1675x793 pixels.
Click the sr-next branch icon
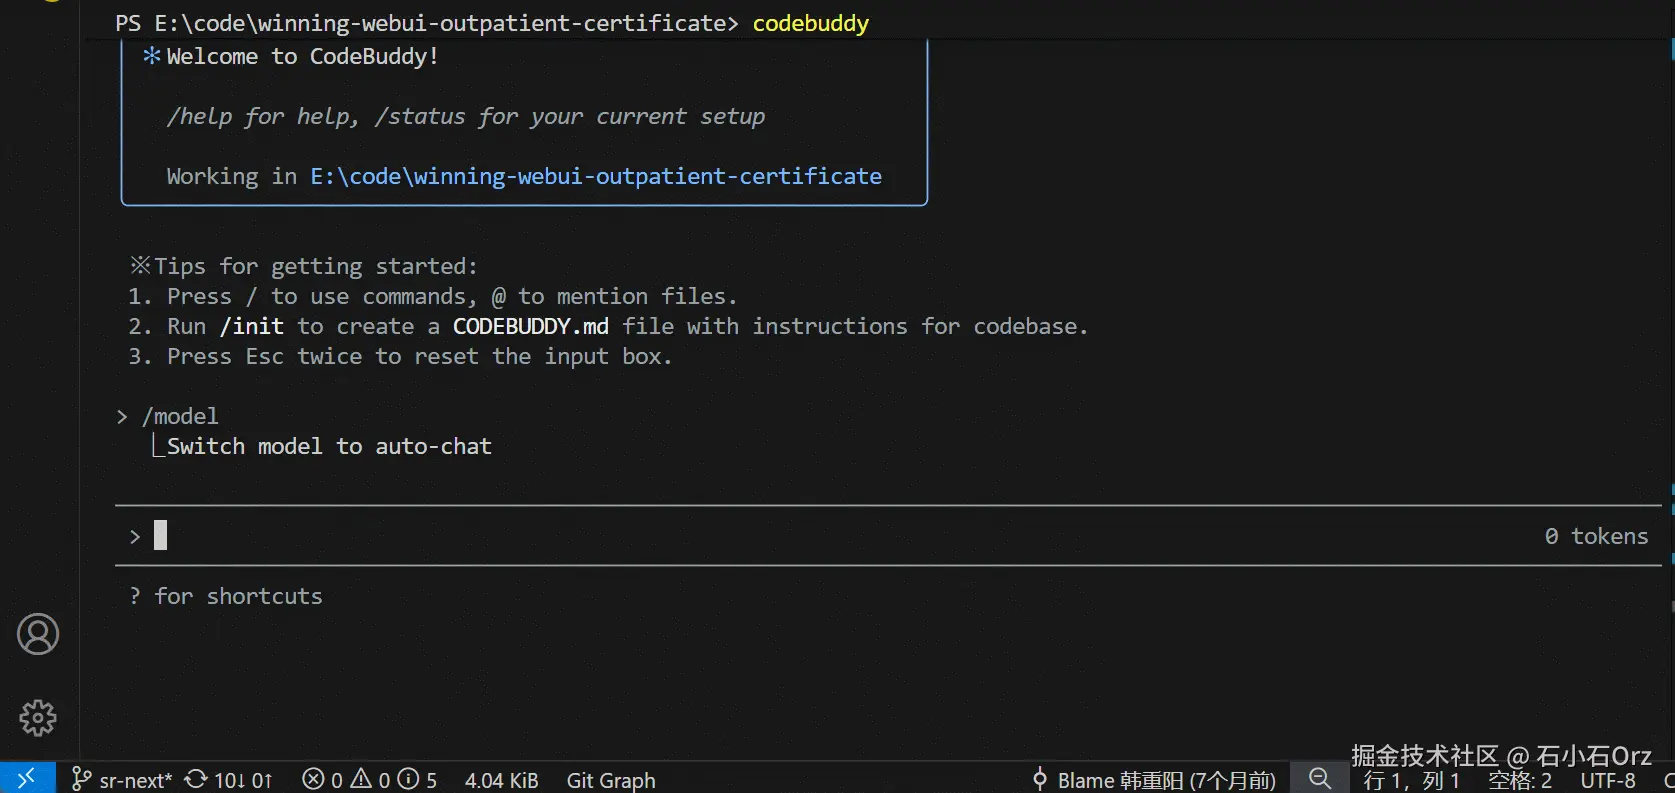(82, 779)
